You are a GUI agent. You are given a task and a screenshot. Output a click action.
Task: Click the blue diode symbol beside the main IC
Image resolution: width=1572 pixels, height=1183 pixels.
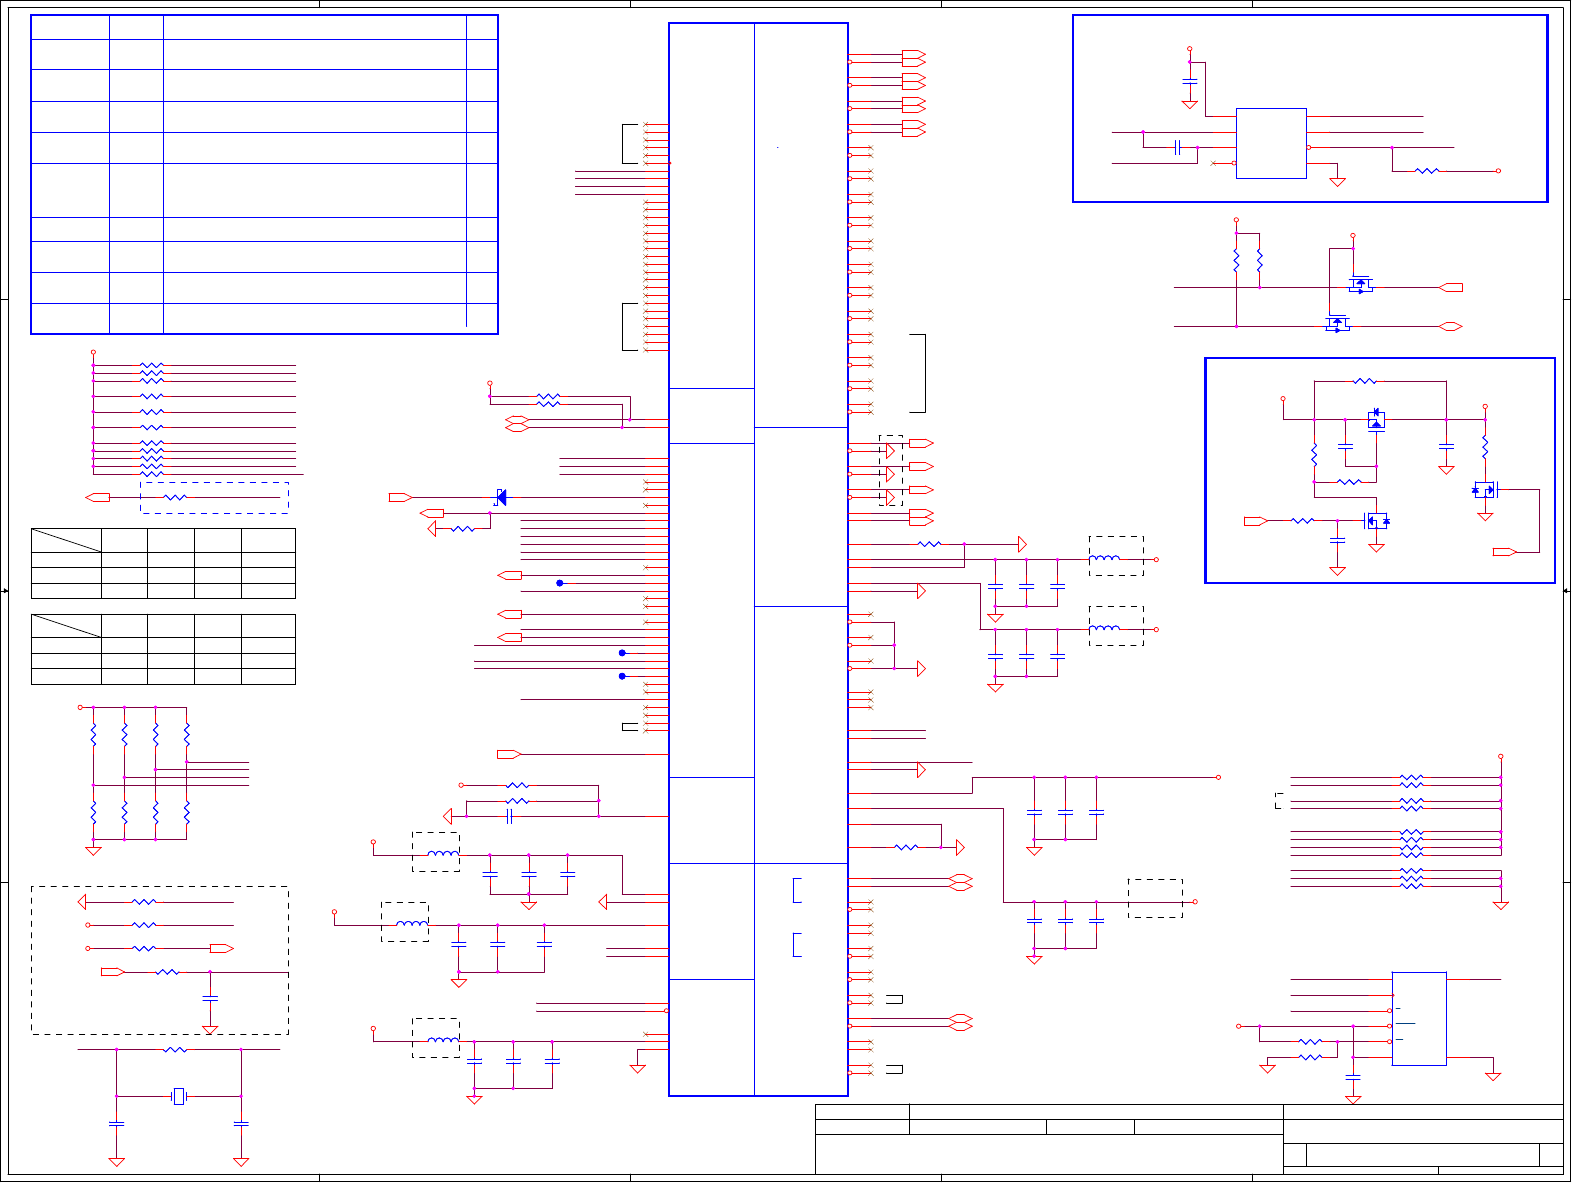point(501,497)
